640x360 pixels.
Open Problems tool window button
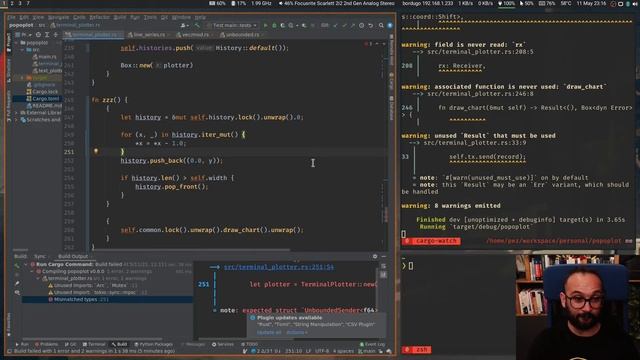click(x=46, y=344)
